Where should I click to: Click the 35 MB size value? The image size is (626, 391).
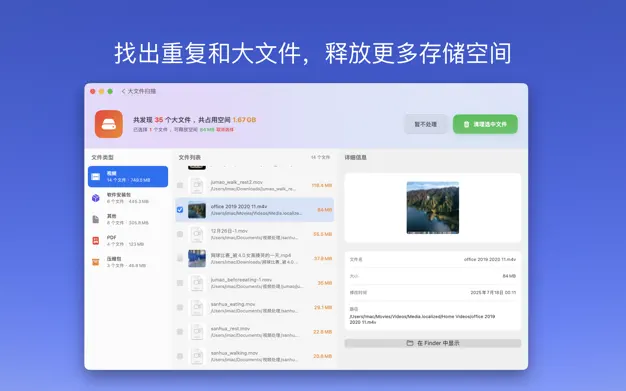(325, 283)
